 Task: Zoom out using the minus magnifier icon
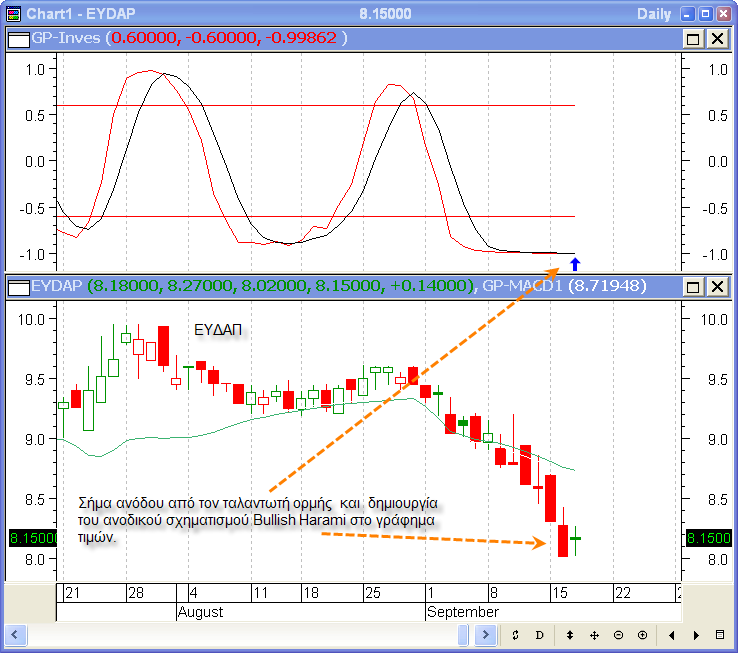coord(618,635)
